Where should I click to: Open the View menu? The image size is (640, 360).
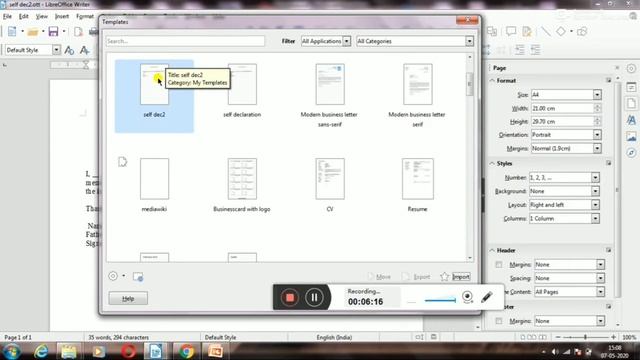point(42,16)
